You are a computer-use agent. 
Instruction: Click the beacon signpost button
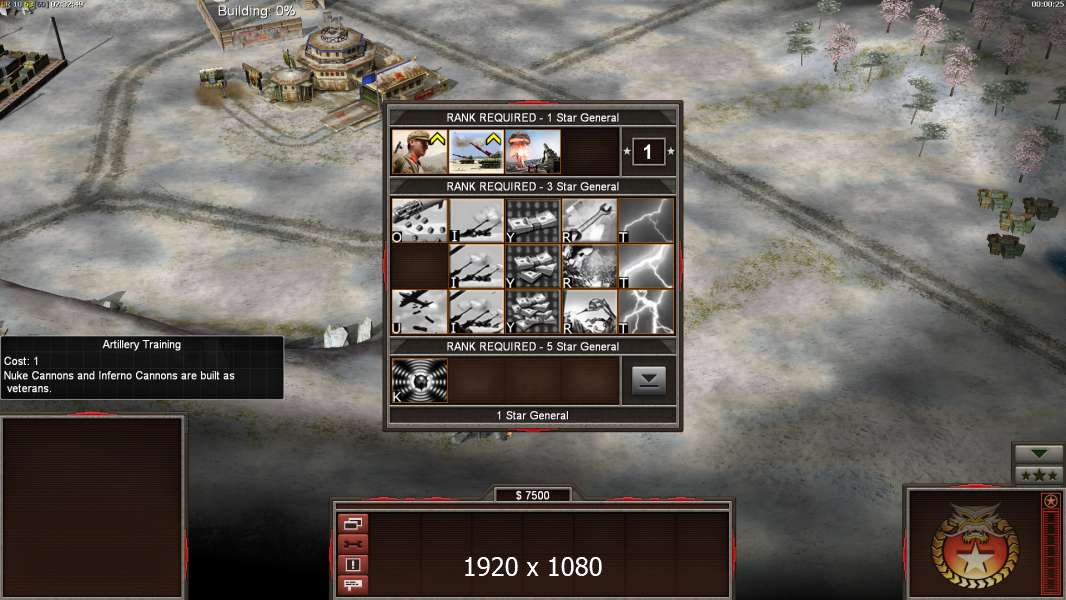353,584
